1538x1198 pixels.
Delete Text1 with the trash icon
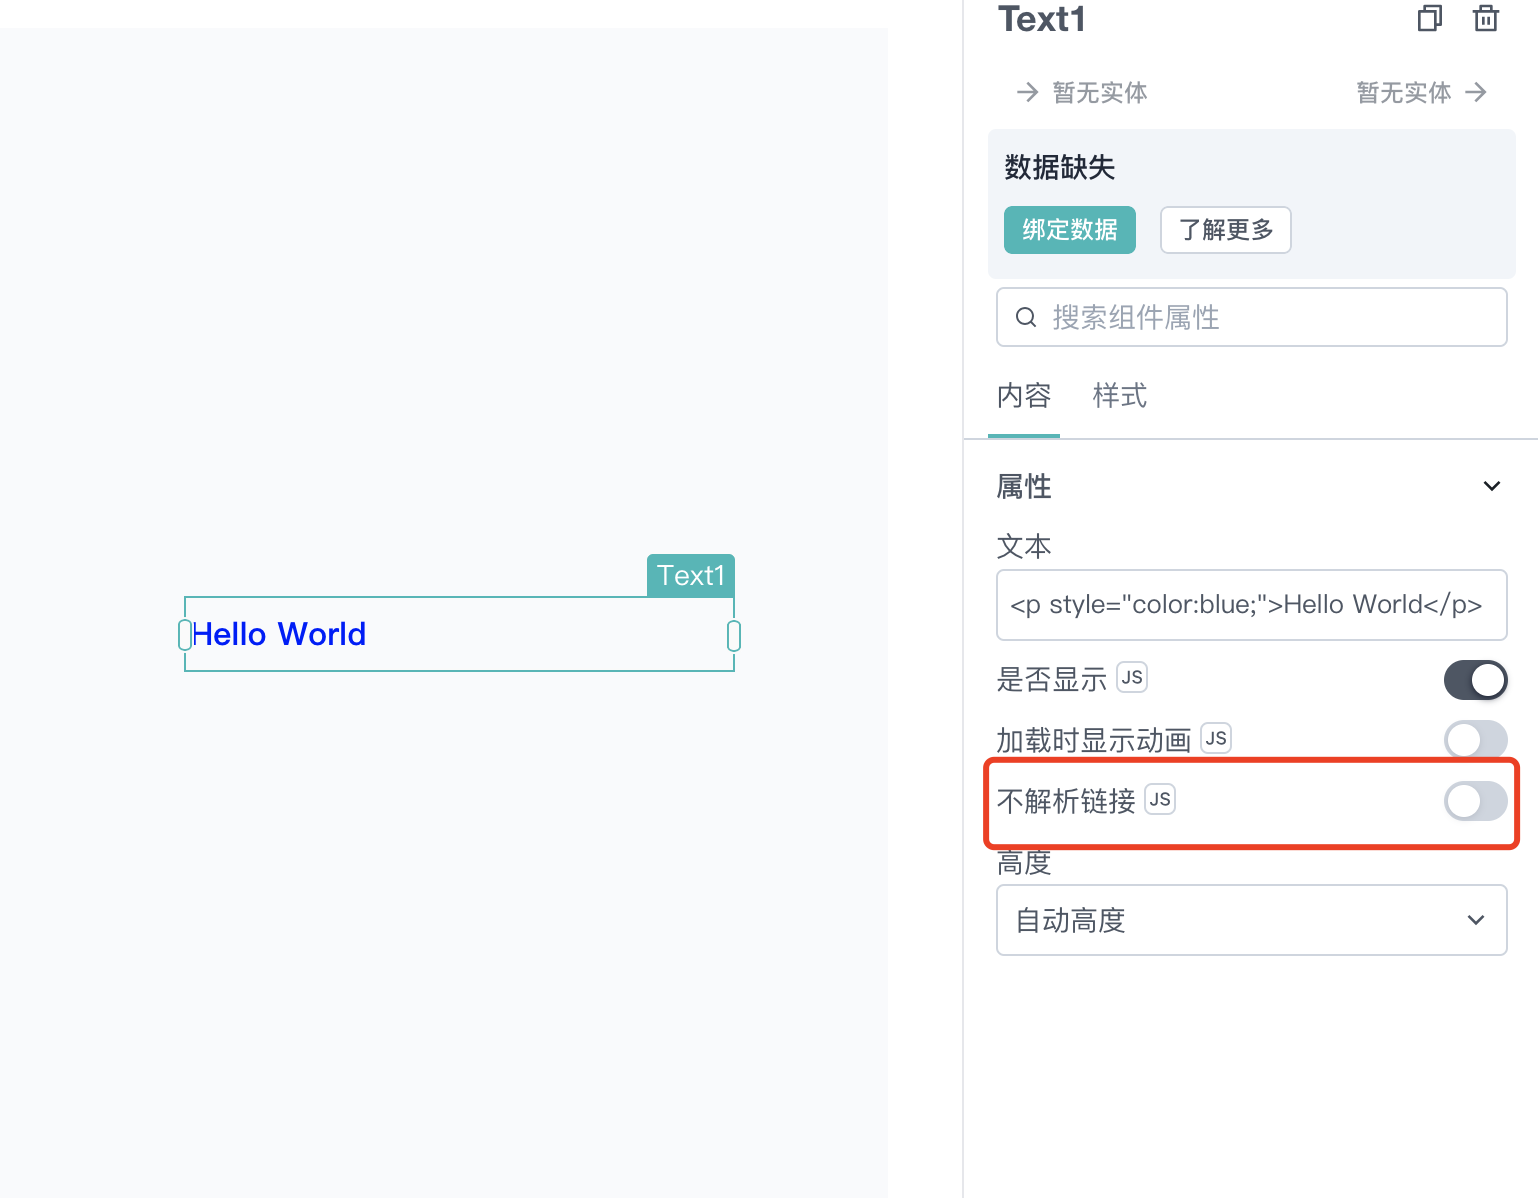pos(1486,18)
